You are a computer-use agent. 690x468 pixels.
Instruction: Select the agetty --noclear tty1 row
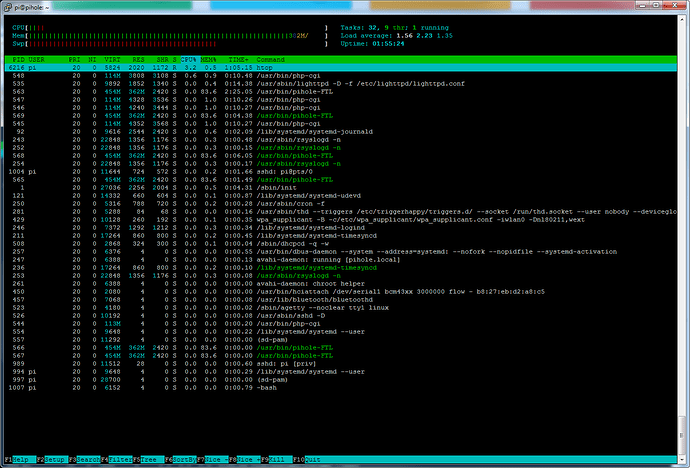coord(341,307)
